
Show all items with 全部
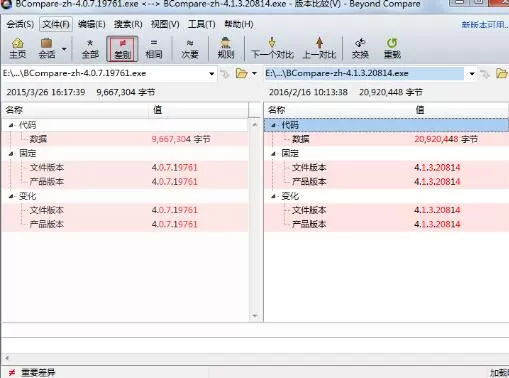(x=90, y=49)
